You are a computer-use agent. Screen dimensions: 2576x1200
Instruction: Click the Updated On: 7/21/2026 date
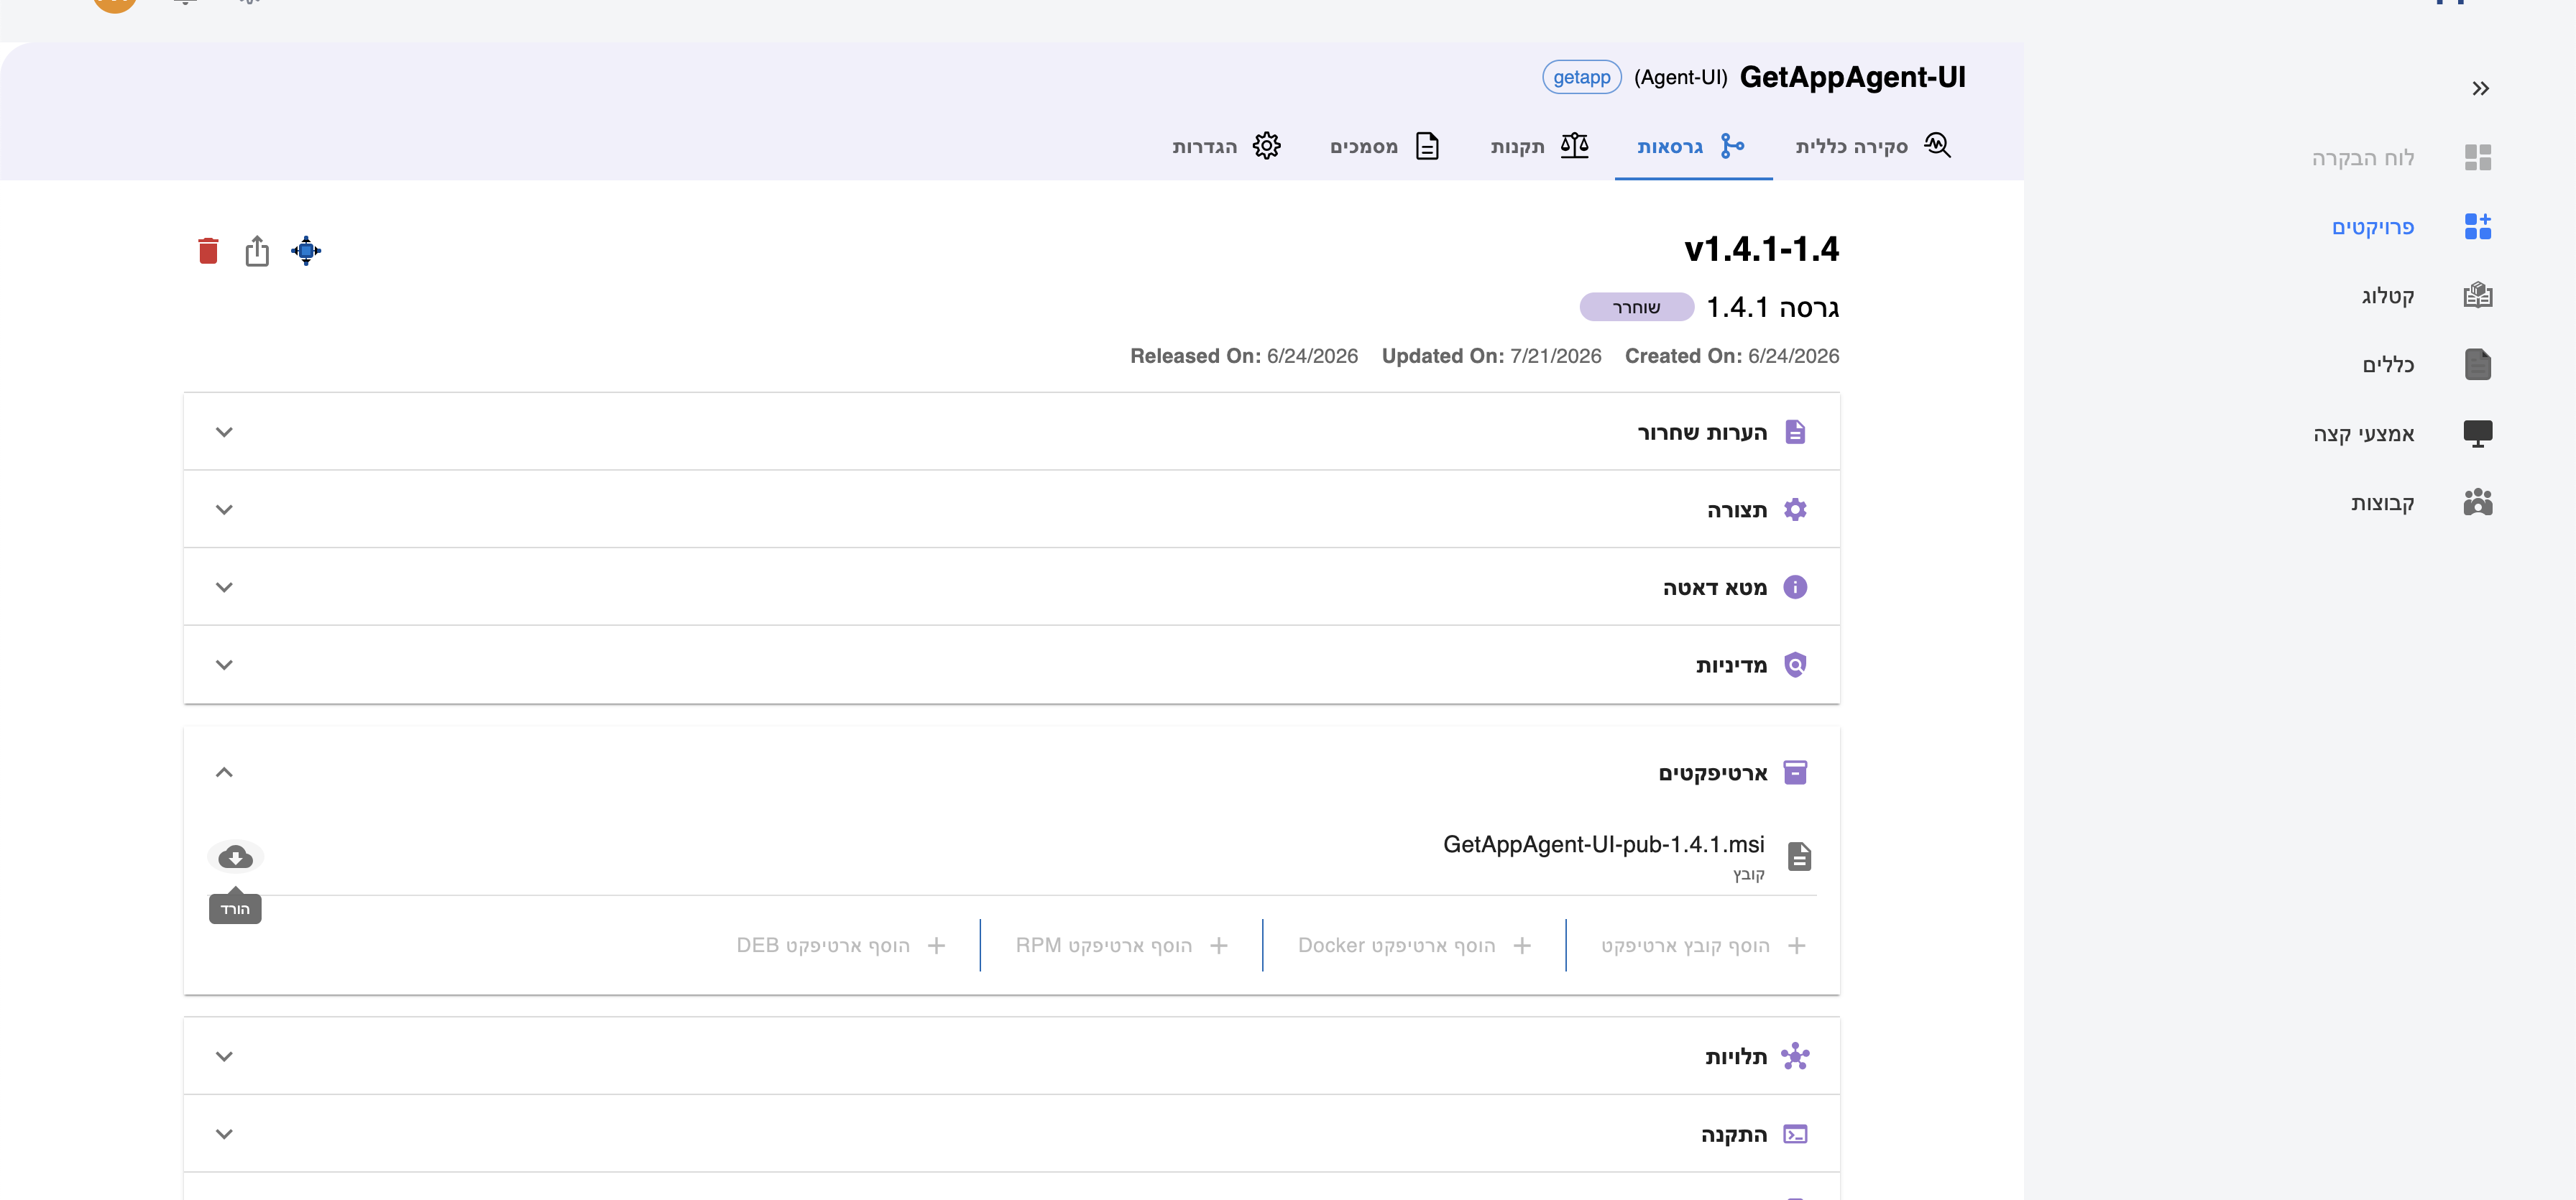[1491, 356]
